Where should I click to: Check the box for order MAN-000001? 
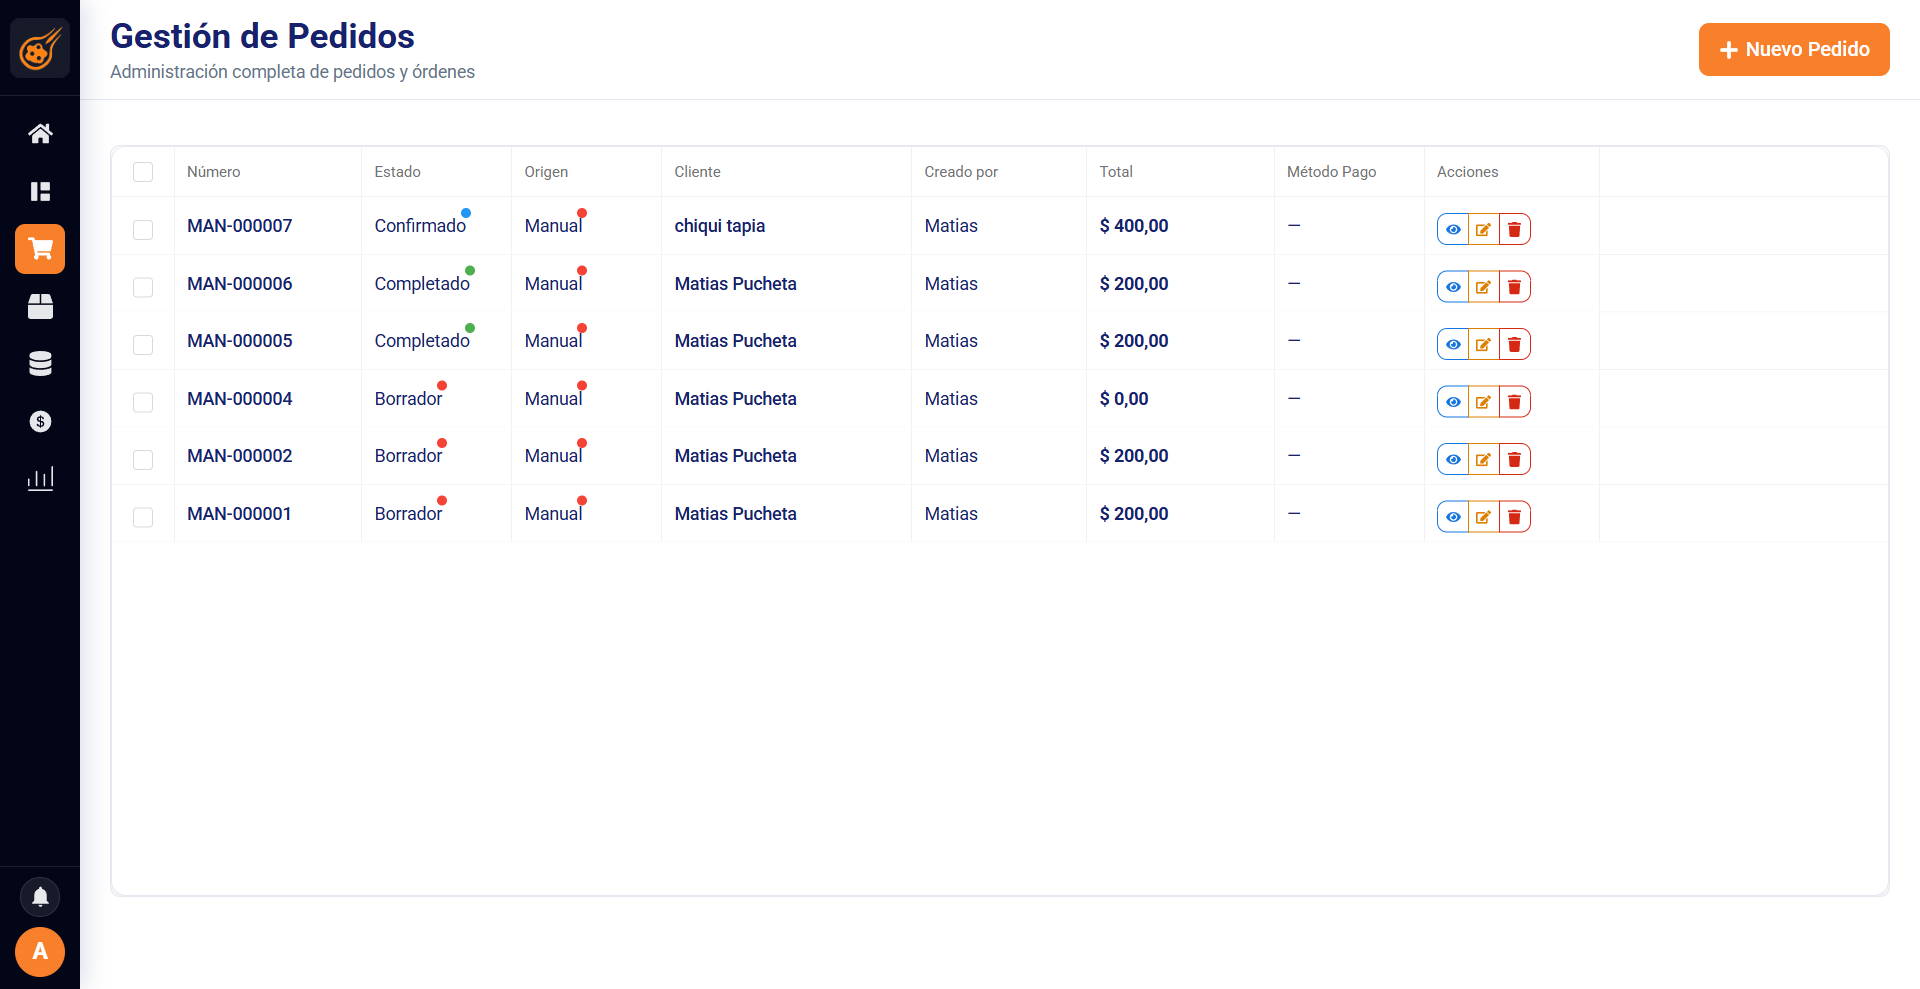pyautogui.click(x=143, y=517)
